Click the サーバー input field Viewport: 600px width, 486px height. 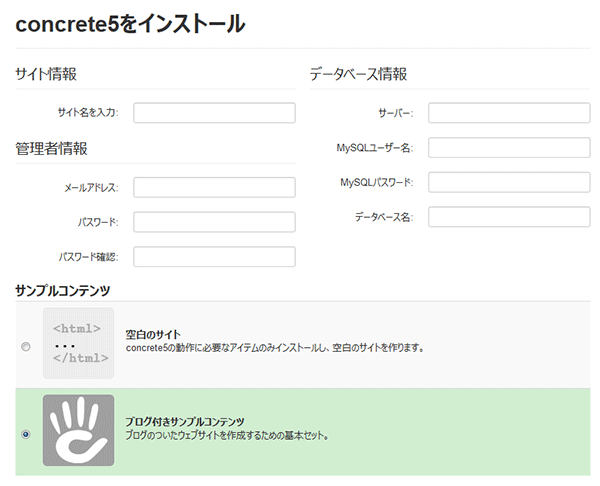click(x=509, y=113)
